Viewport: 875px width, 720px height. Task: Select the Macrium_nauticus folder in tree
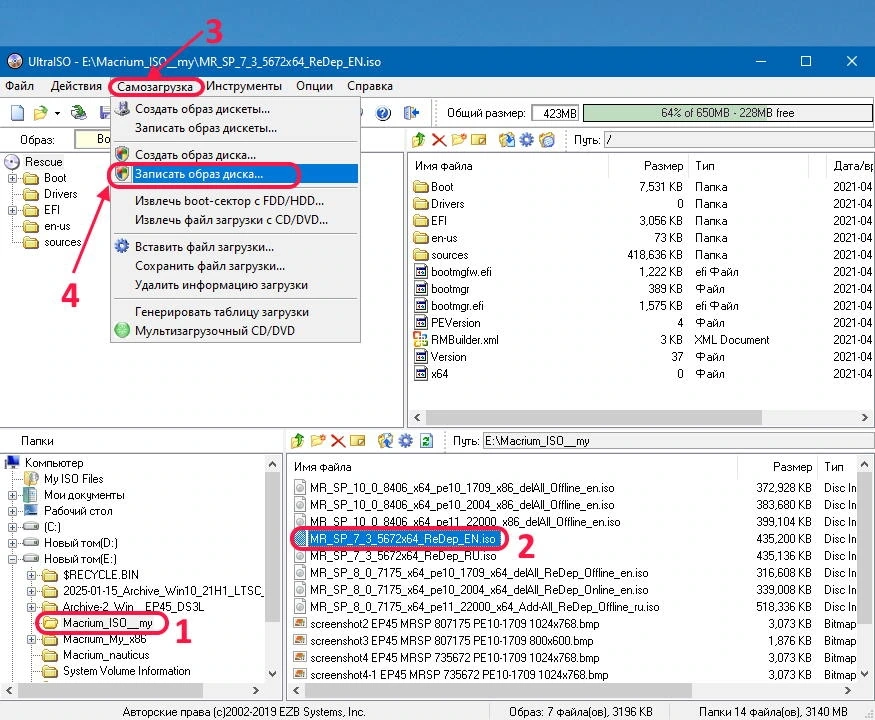pyautogui.click(x=106, y=655)
